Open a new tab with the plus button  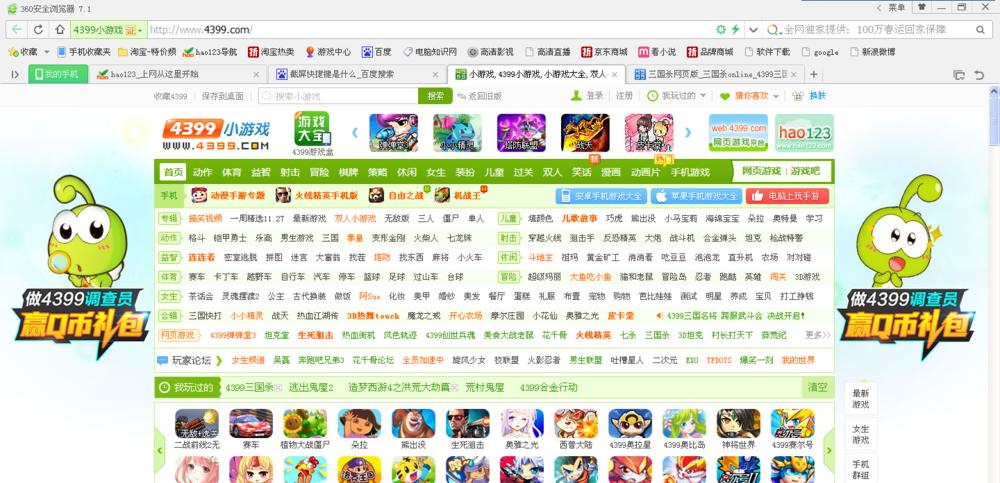pyautogui.click(x=813, y=74)
